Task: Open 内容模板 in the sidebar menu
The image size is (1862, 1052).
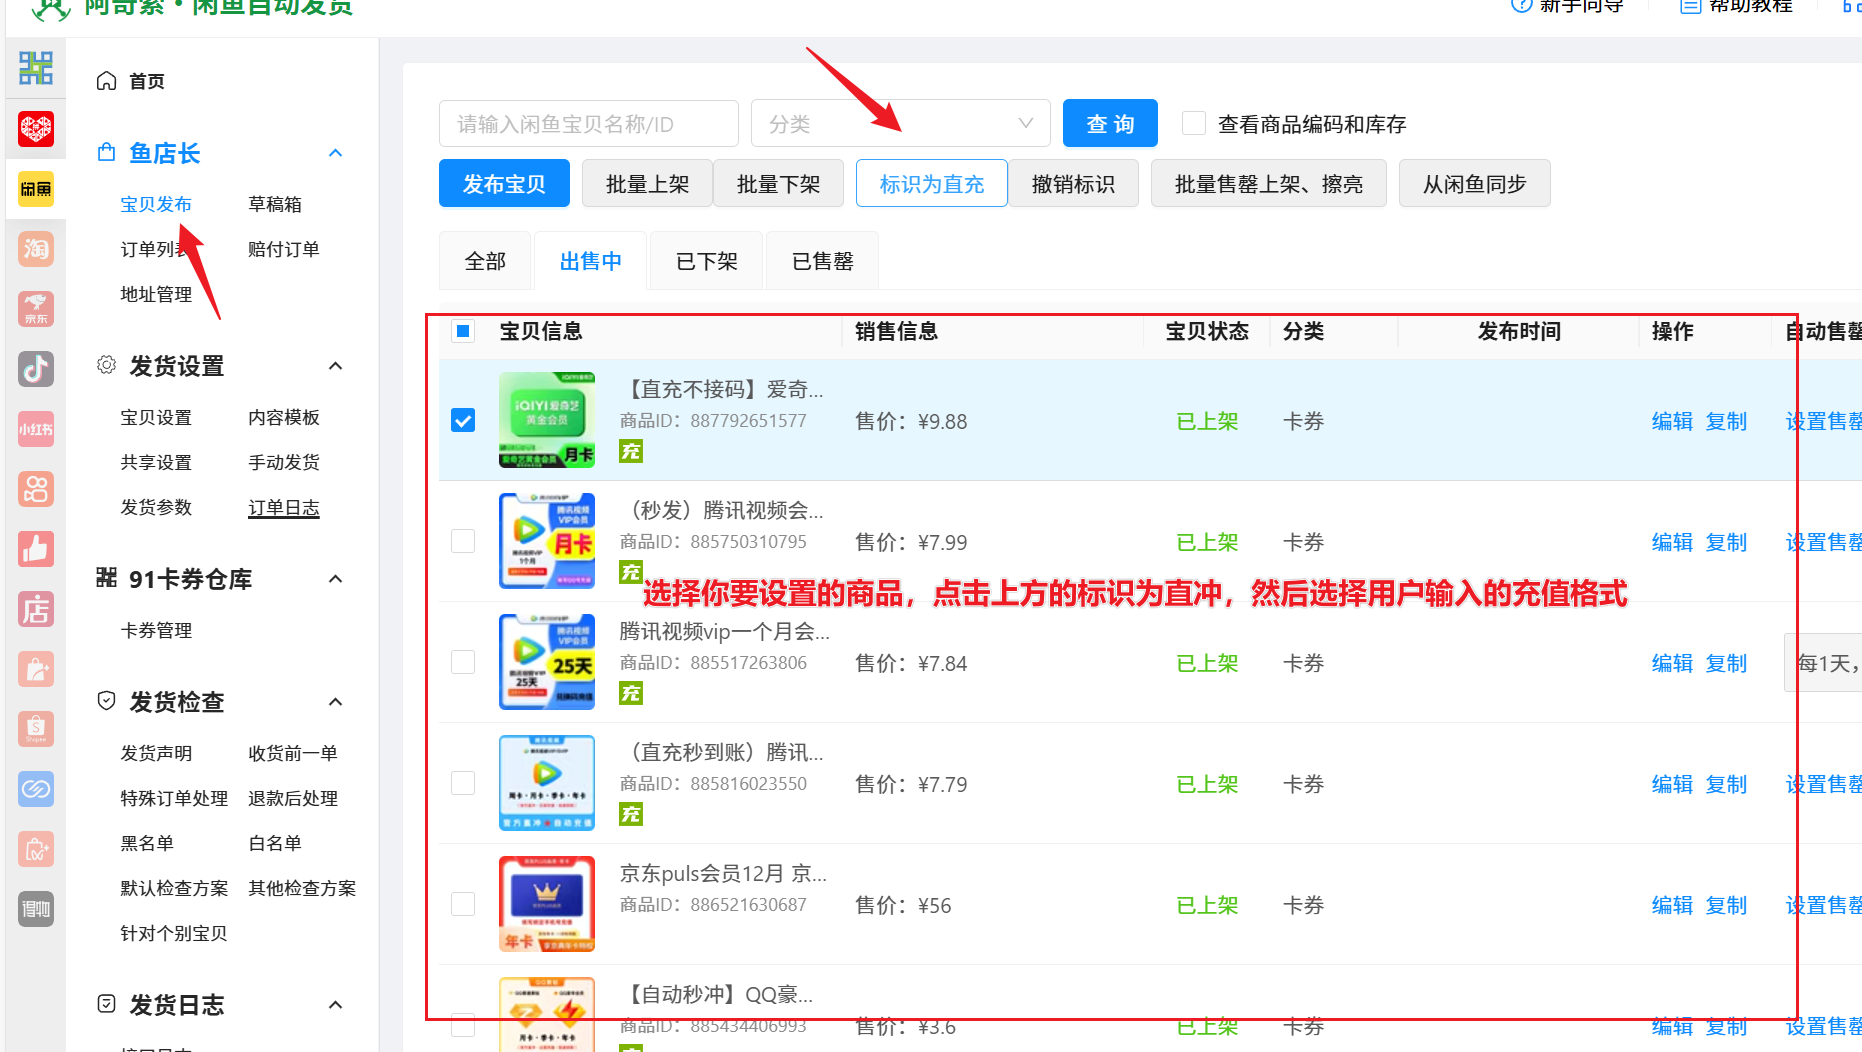Action: coord(284,417)
